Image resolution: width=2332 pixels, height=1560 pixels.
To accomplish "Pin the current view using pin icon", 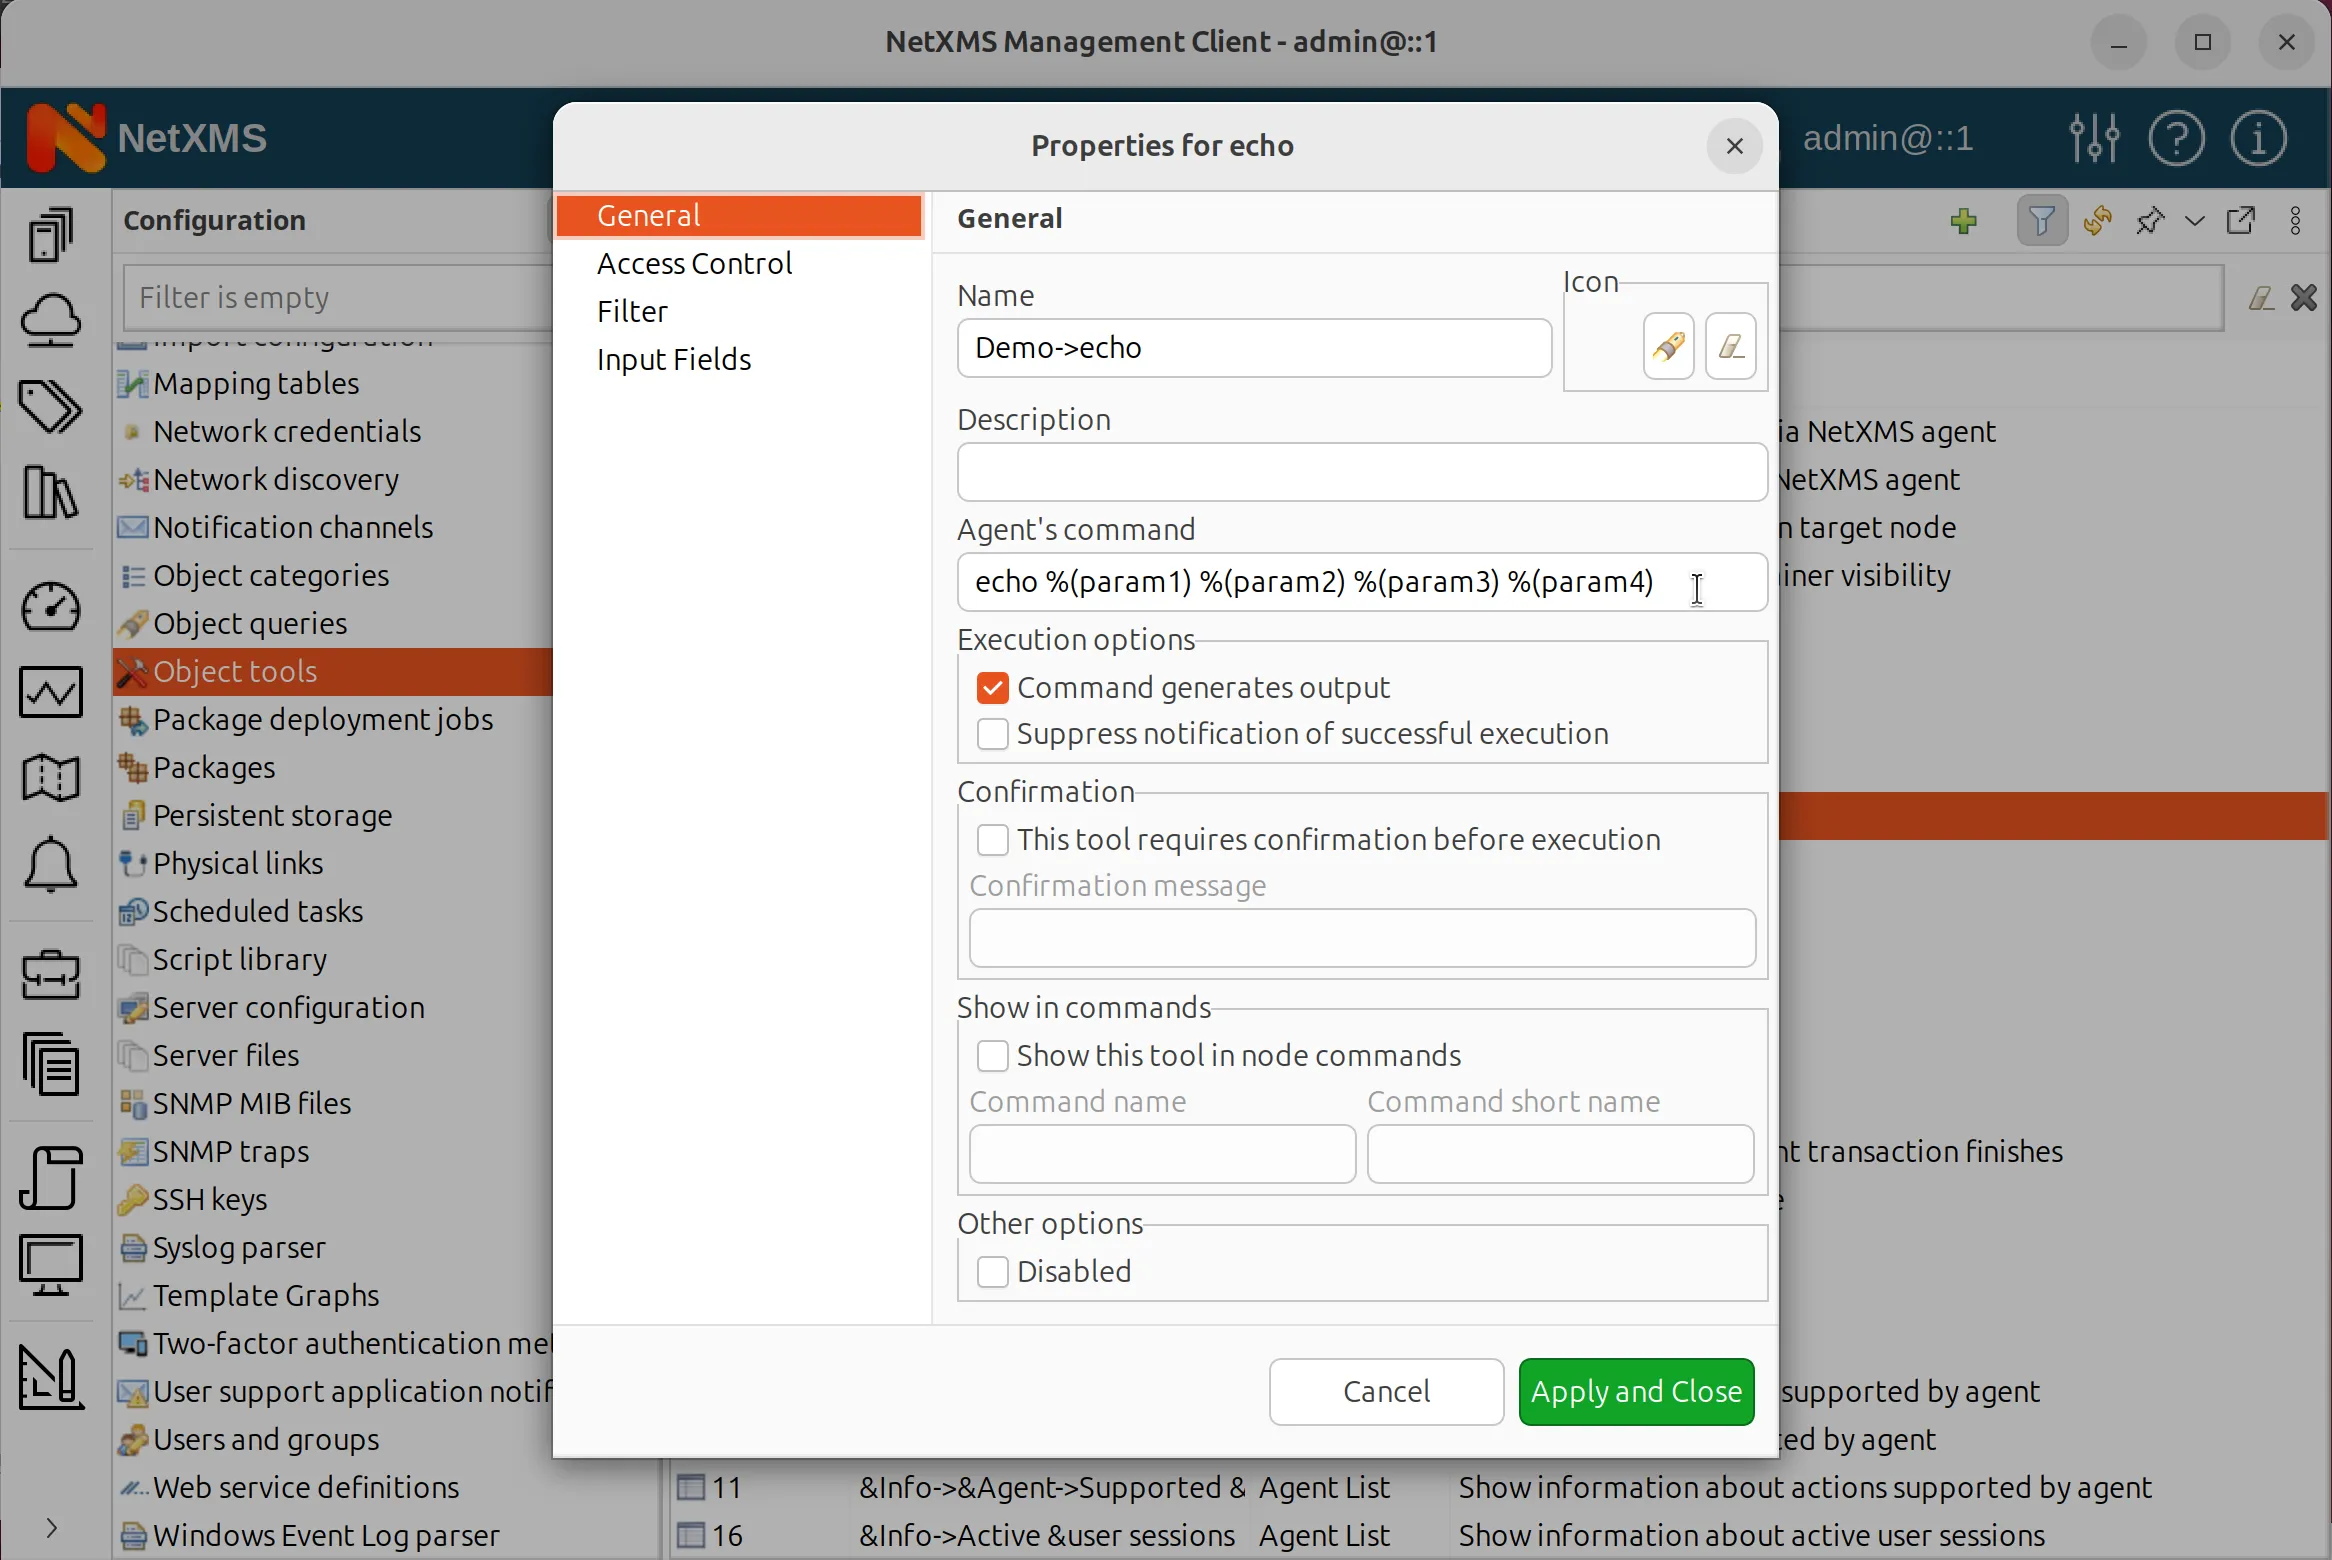I will (2151, 220).
